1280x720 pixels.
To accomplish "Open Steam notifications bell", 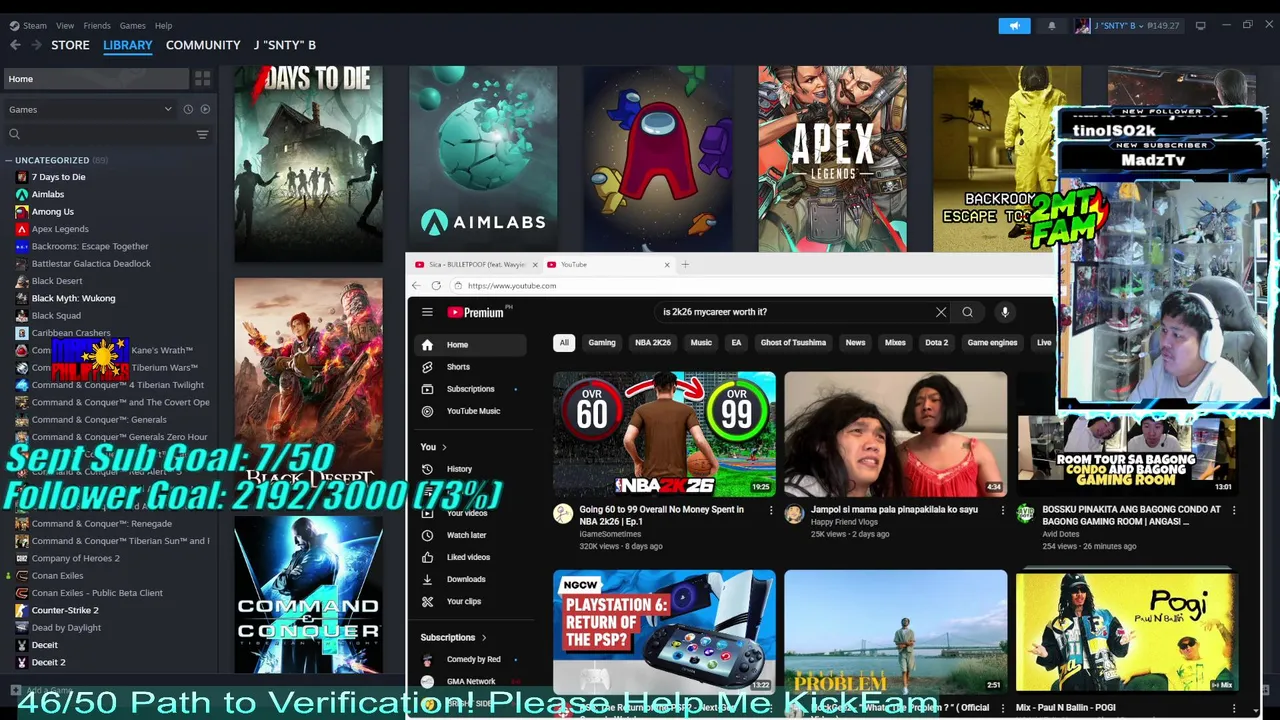I will [x=1051, y=26].
